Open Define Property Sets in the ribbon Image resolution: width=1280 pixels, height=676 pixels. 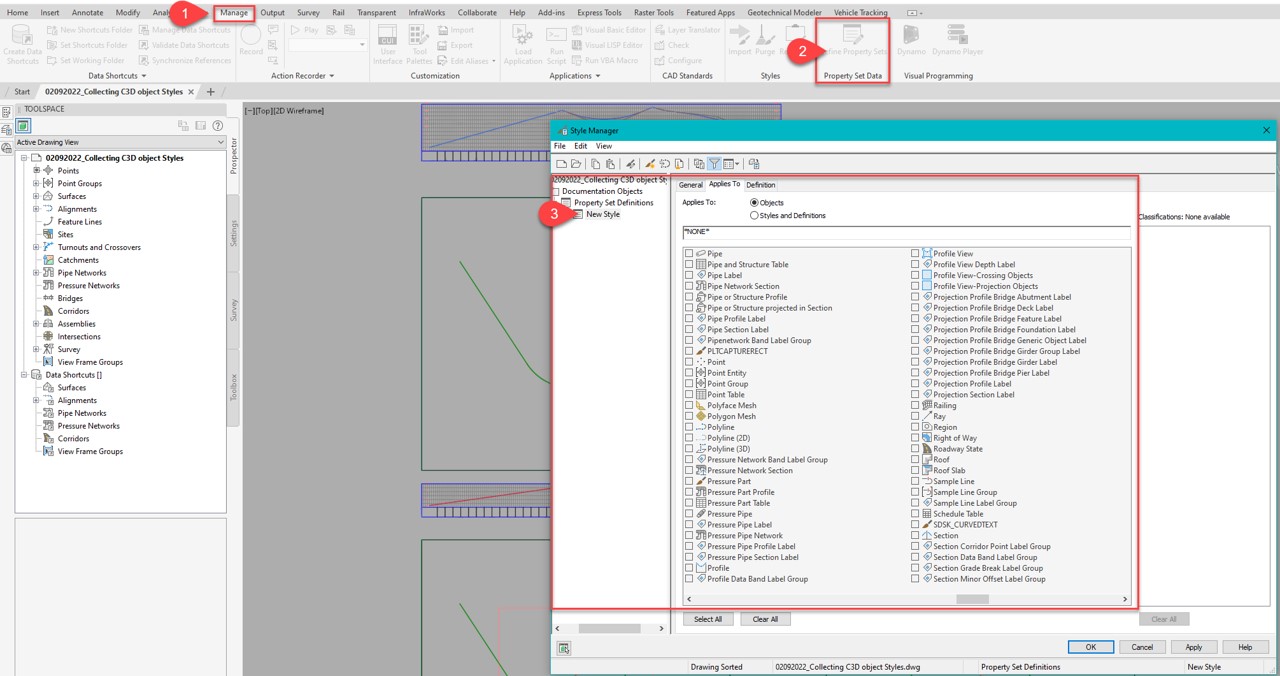tap(853, 40)
